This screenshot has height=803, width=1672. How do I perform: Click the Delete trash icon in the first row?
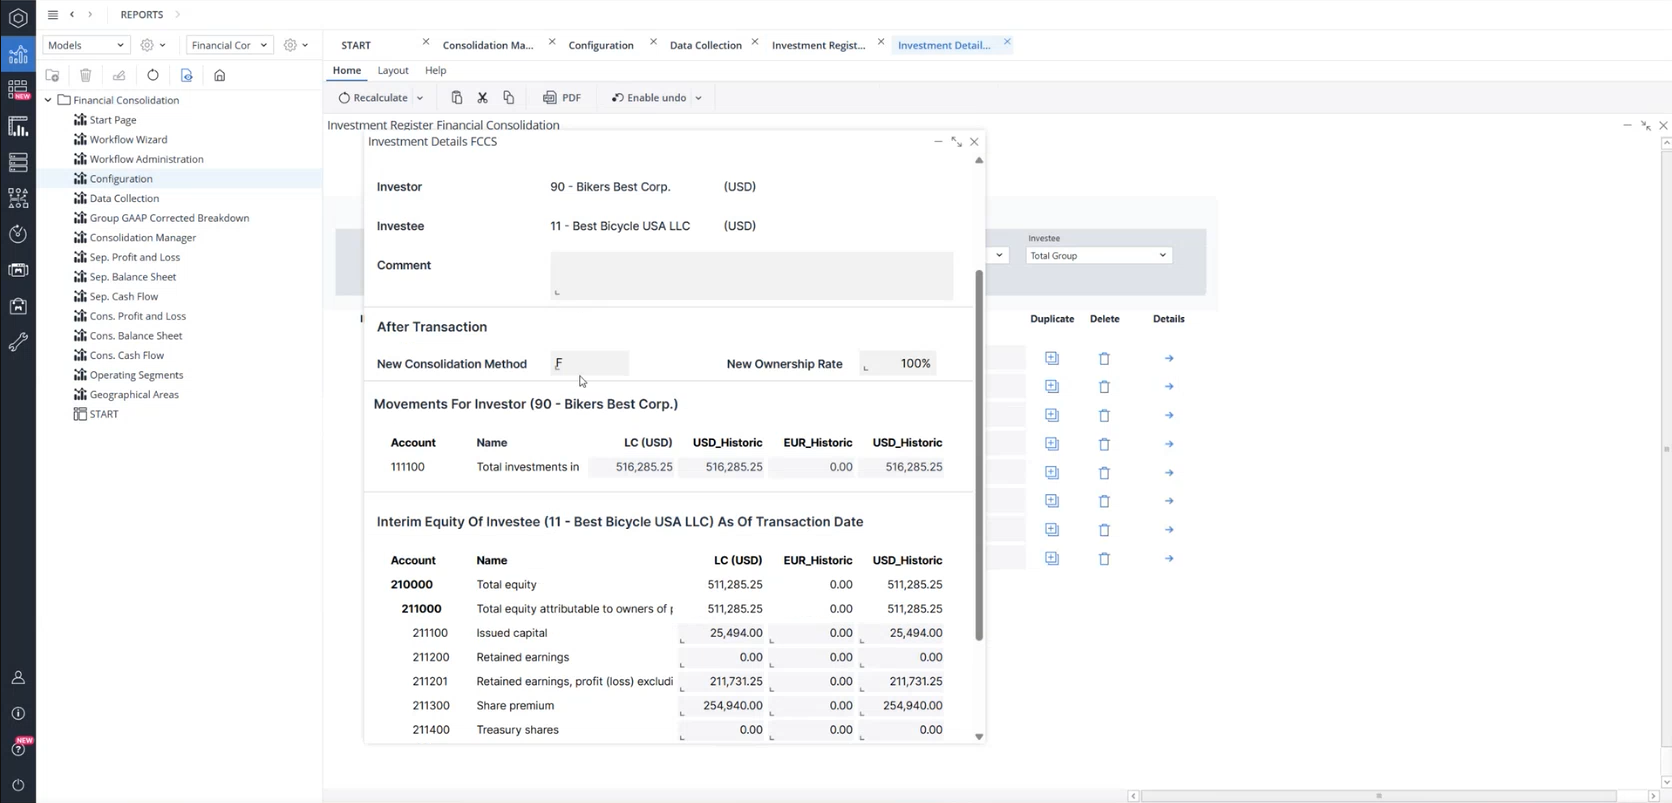coord(1104,358)
